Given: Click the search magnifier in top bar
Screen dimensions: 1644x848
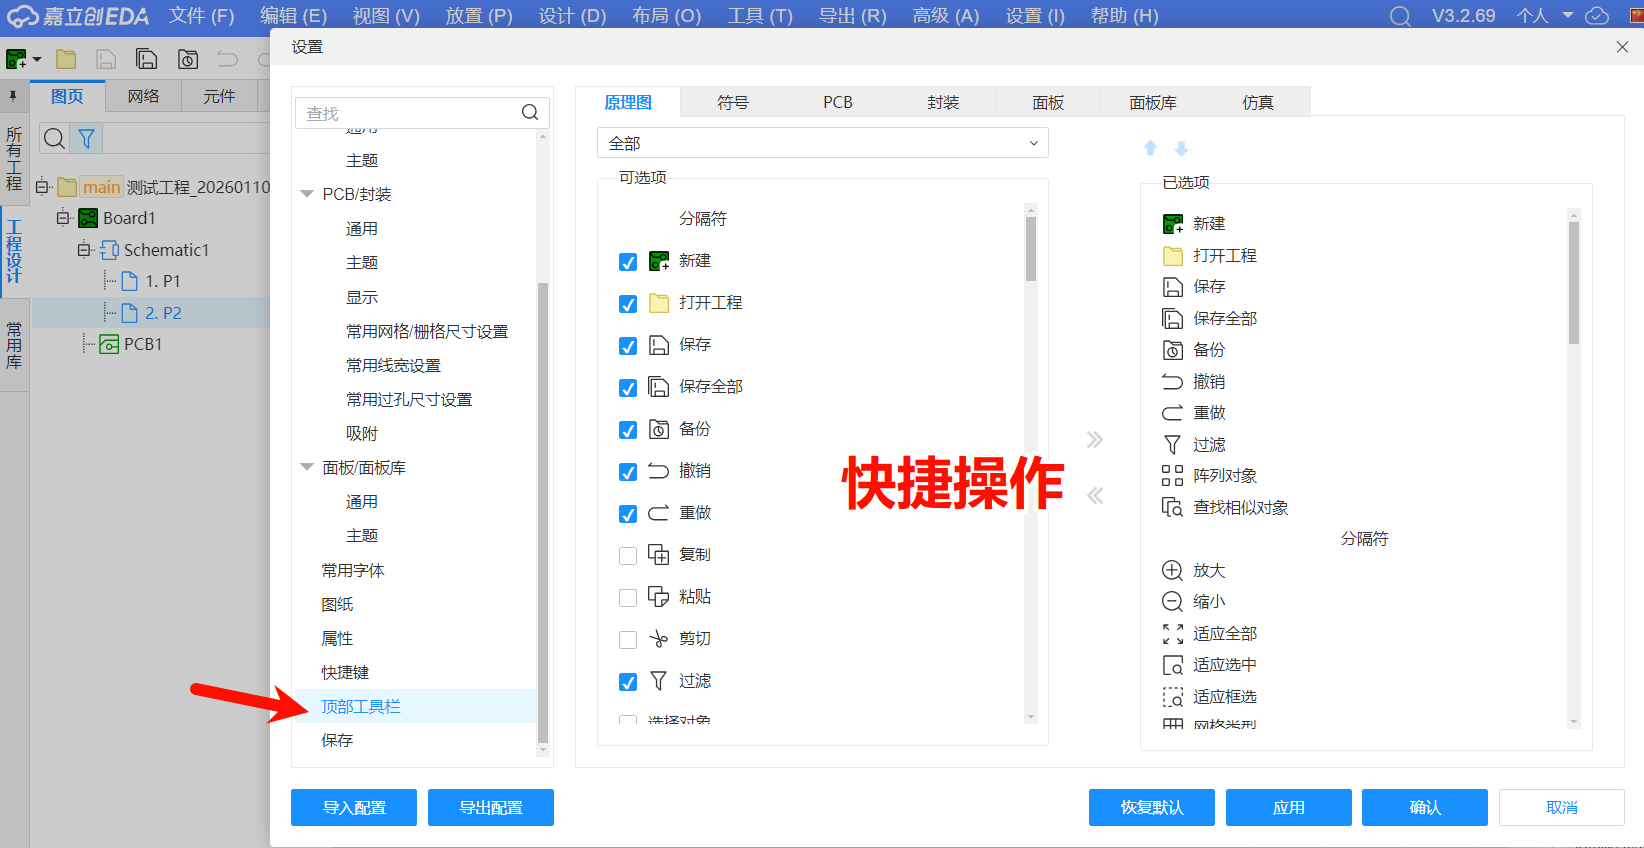Looking at the screenshot, I should tap(1400, 16).
